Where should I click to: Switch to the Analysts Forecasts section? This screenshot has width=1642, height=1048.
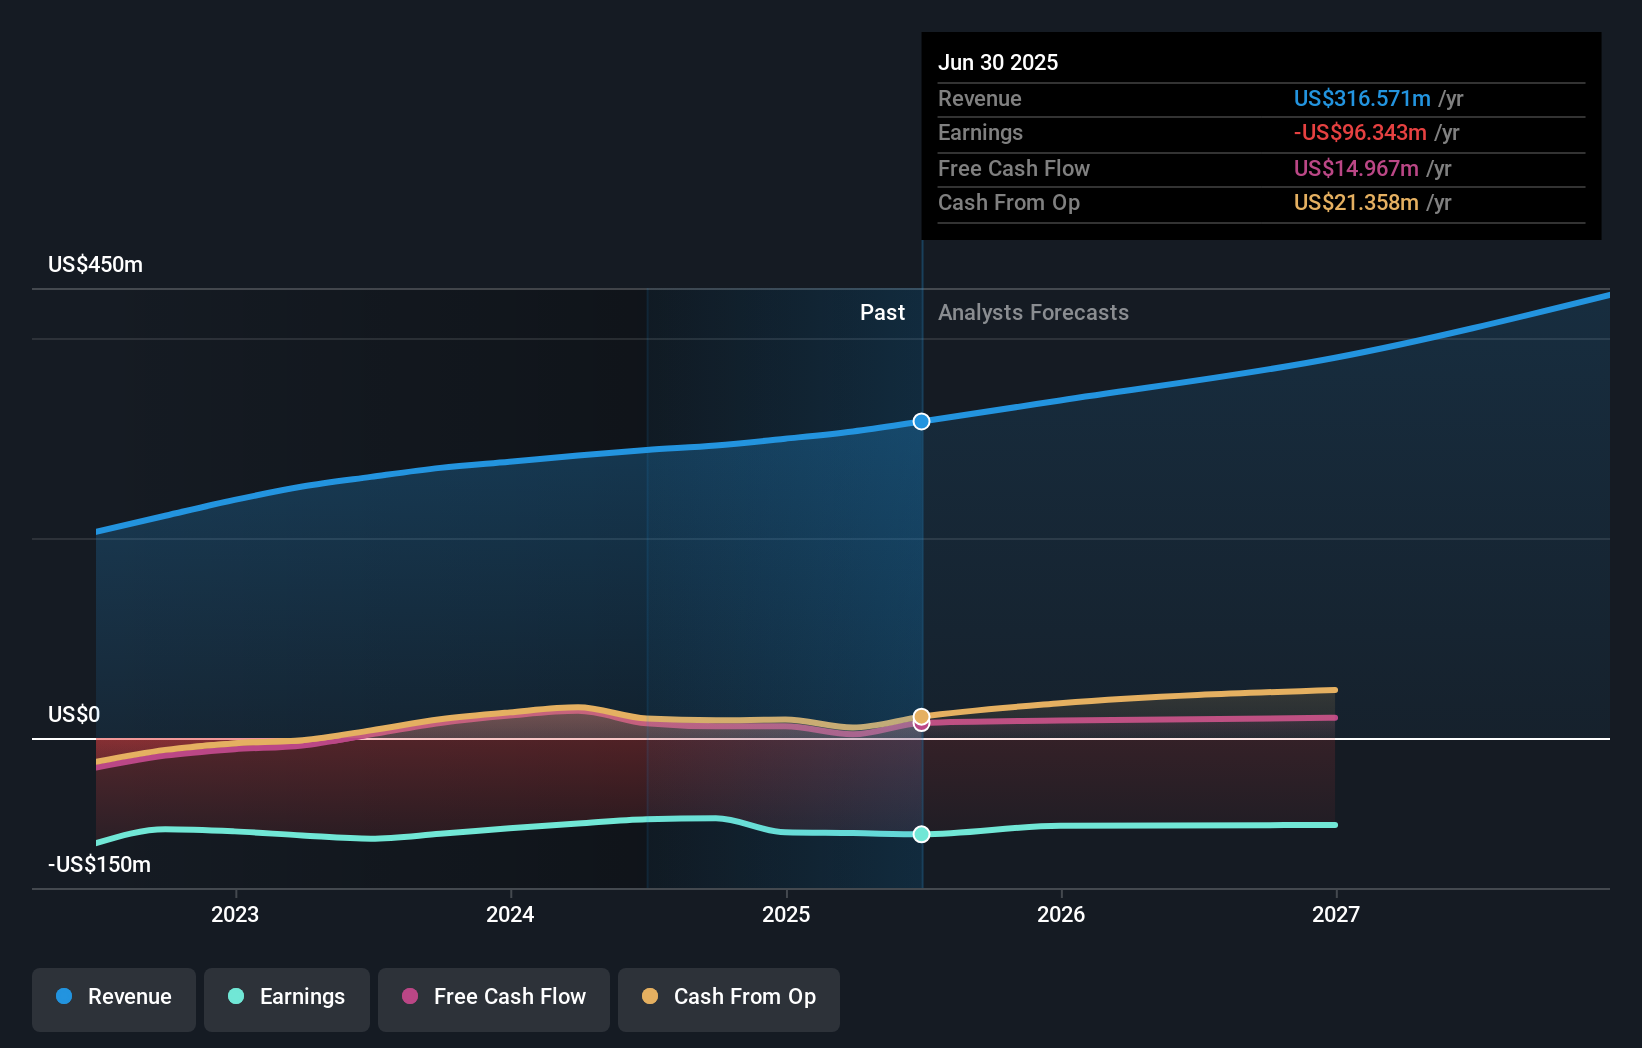click(1033, 312)
